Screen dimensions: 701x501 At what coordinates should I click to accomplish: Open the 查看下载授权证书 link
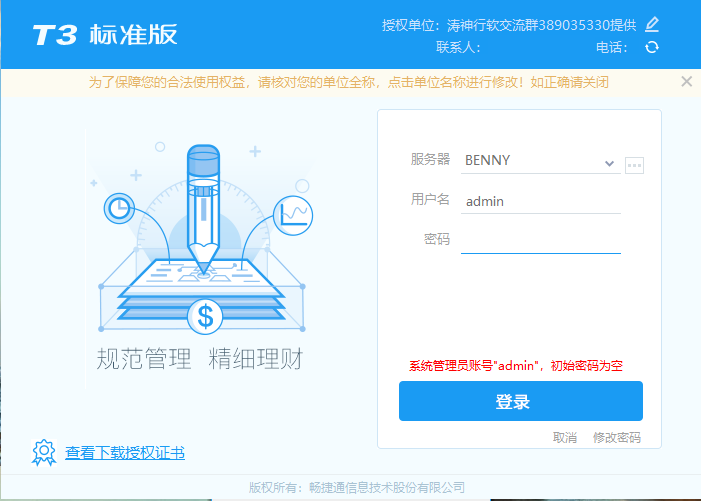pos(125,453)
